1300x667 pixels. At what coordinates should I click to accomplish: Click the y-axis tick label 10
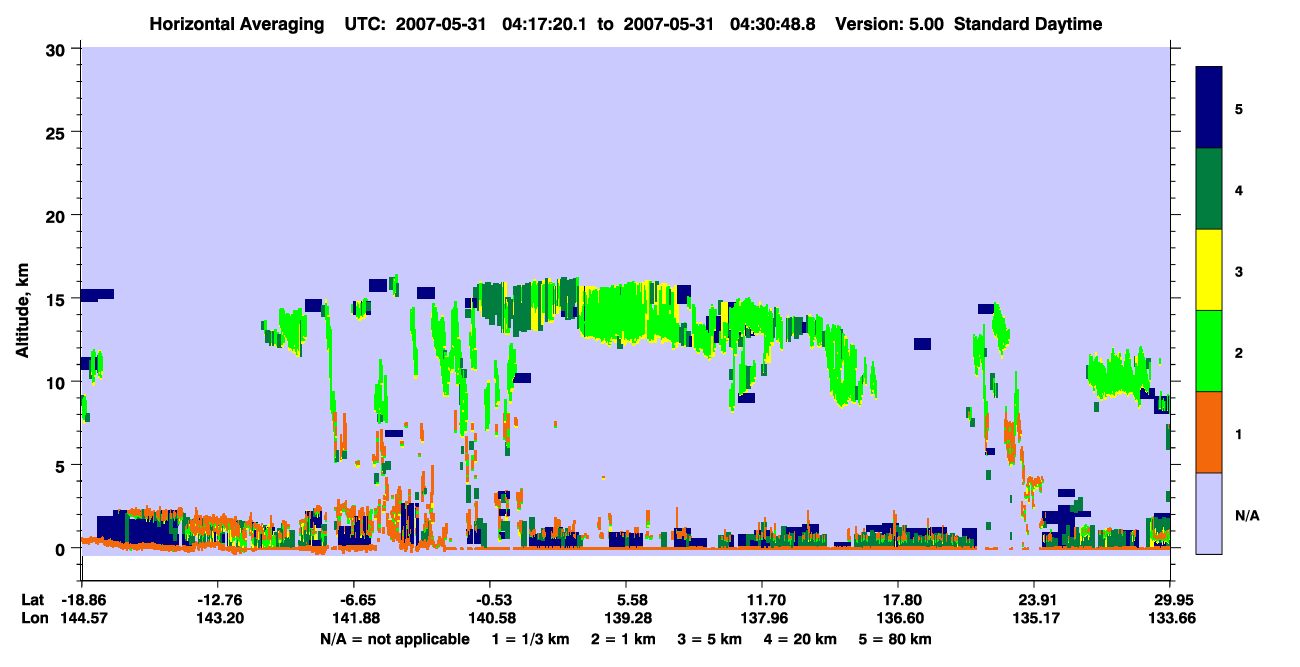58,382
